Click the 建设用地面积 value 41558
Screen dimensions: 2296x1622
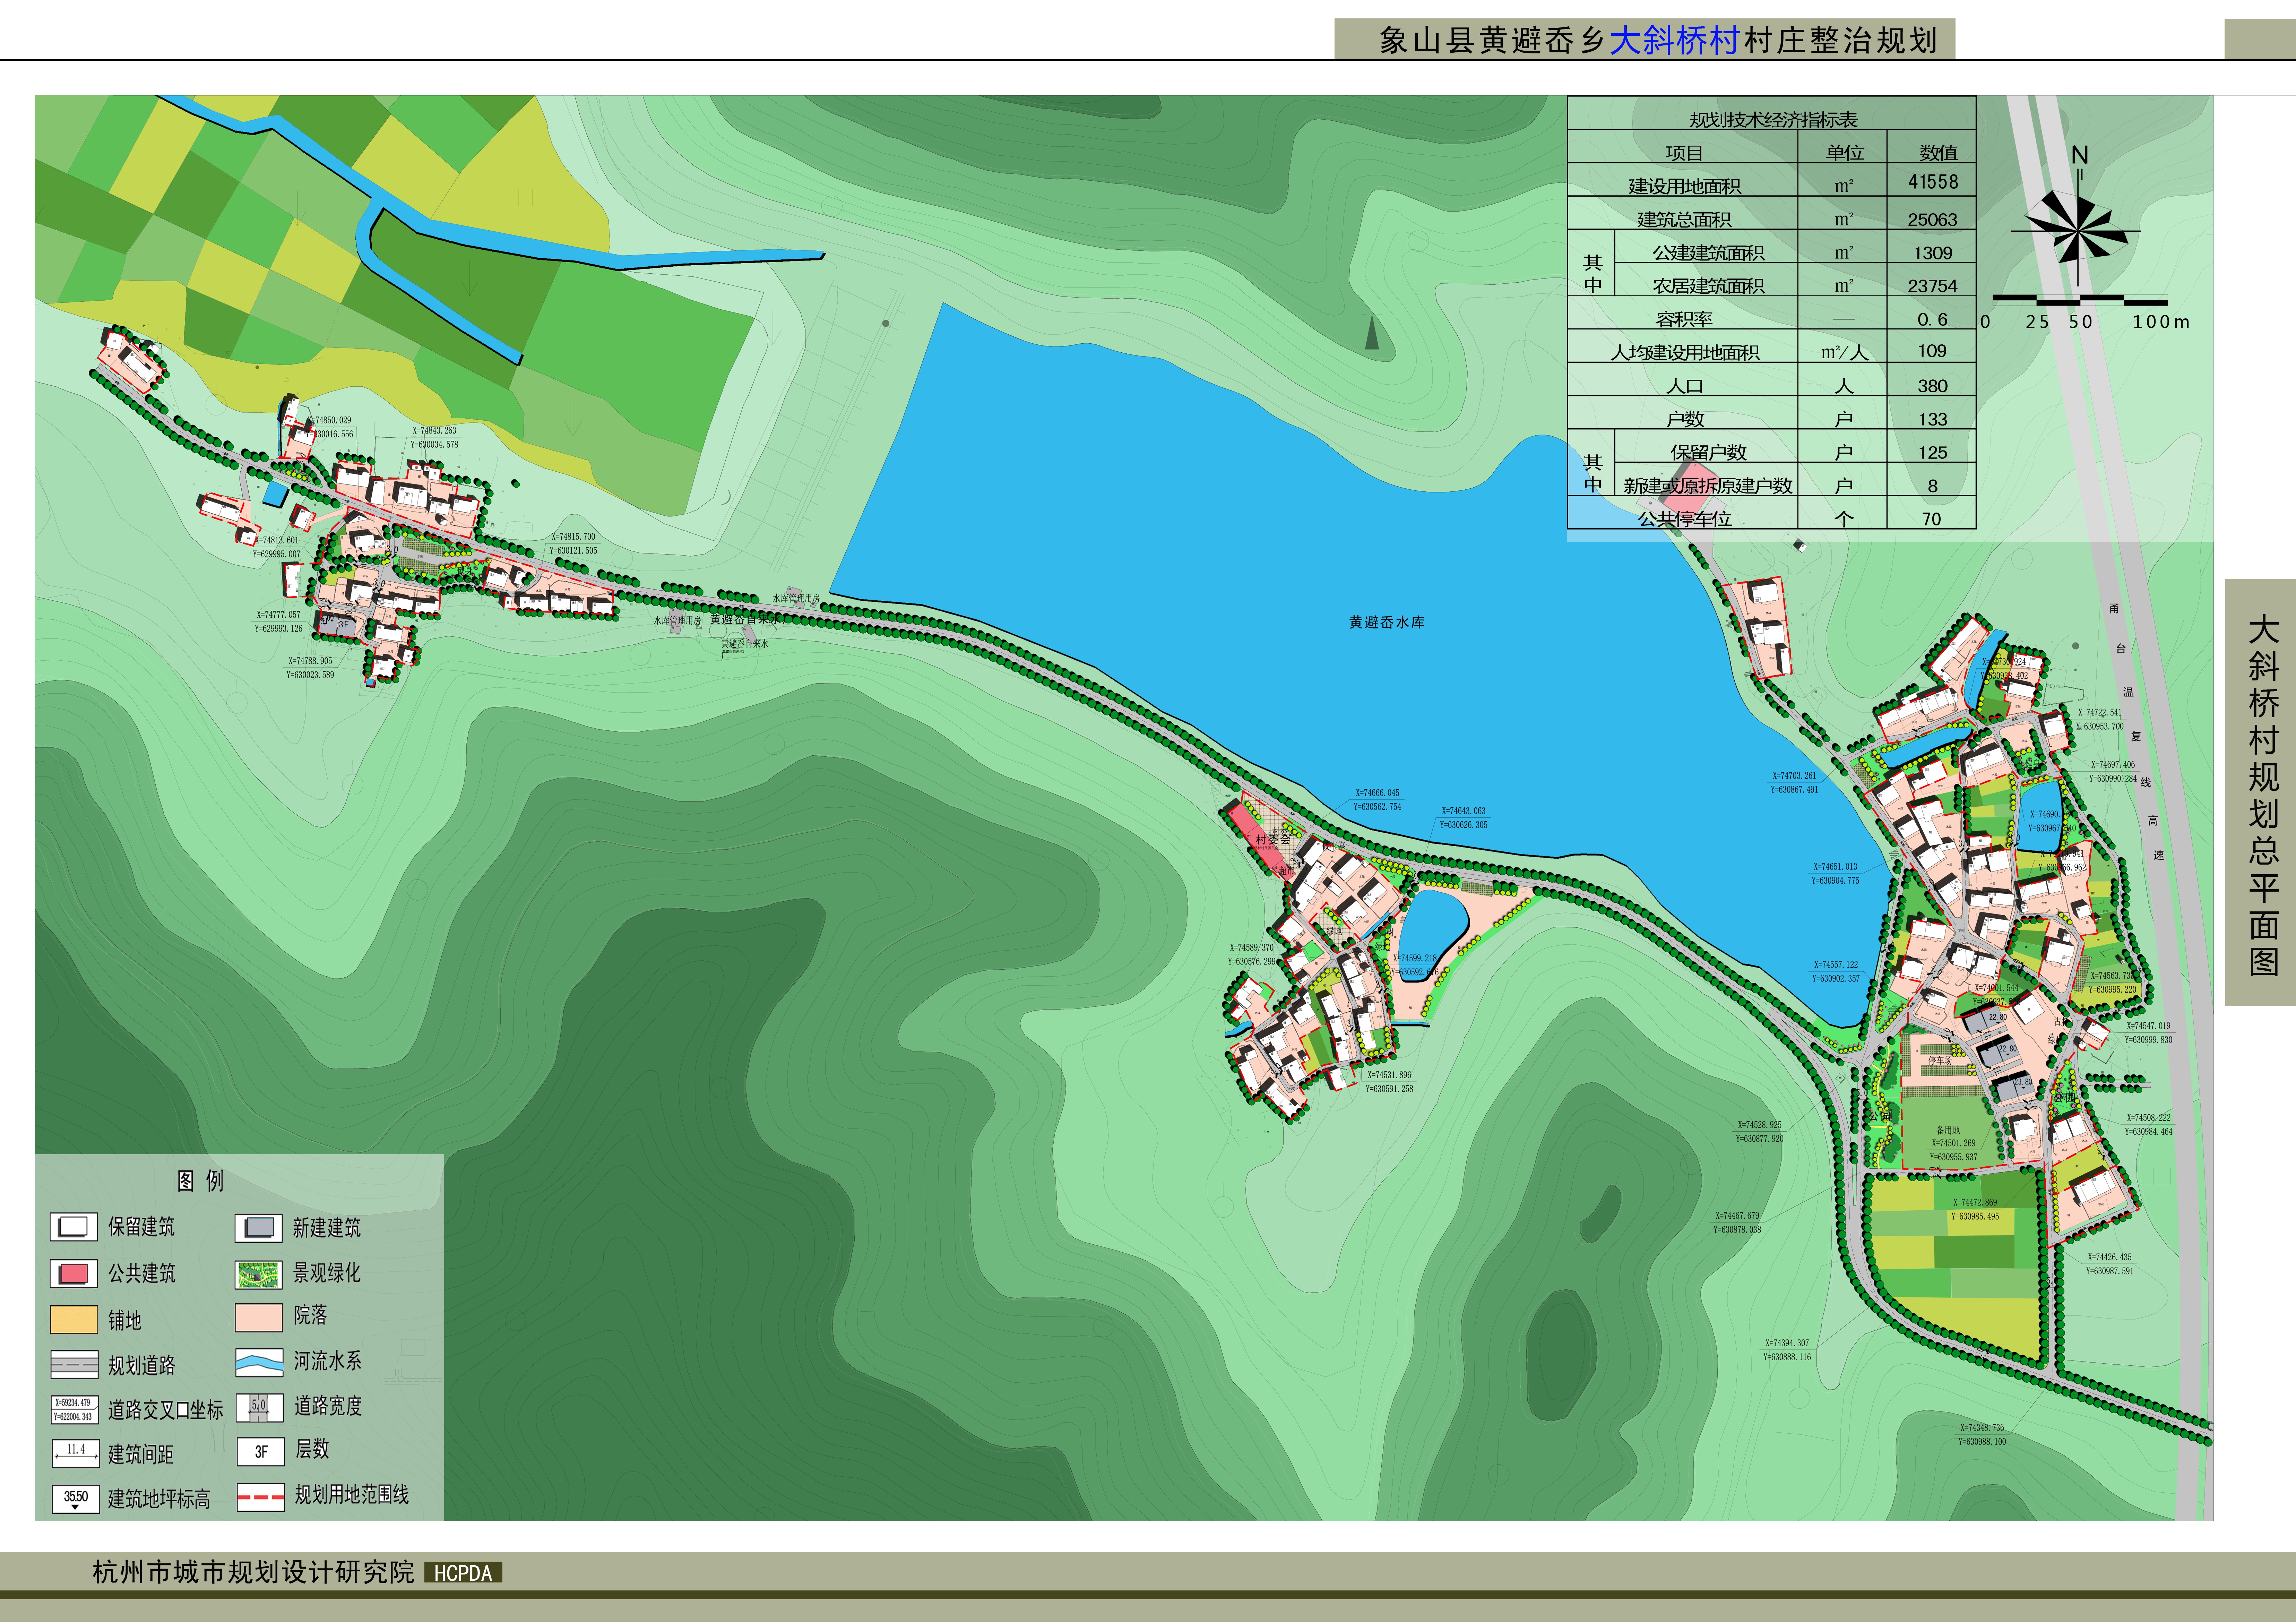coord(1933,182)
